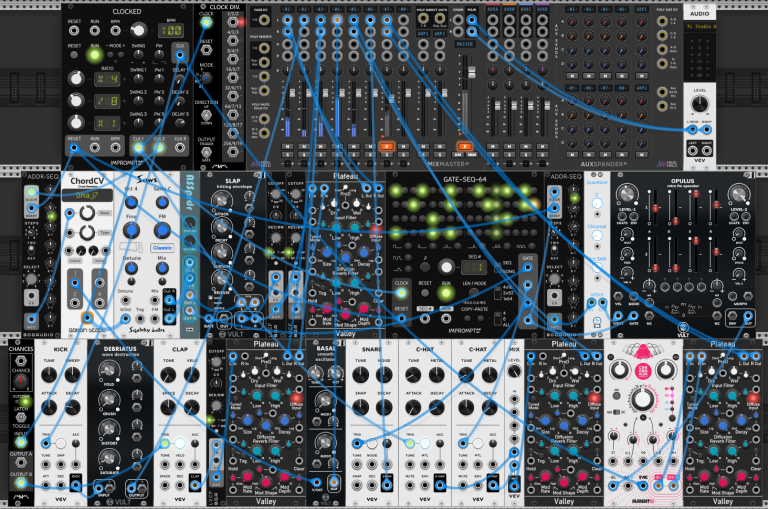Click the CLK3 output jack on Clocked
Viewport: 768px width, 509px height.
tap(180, 147)
